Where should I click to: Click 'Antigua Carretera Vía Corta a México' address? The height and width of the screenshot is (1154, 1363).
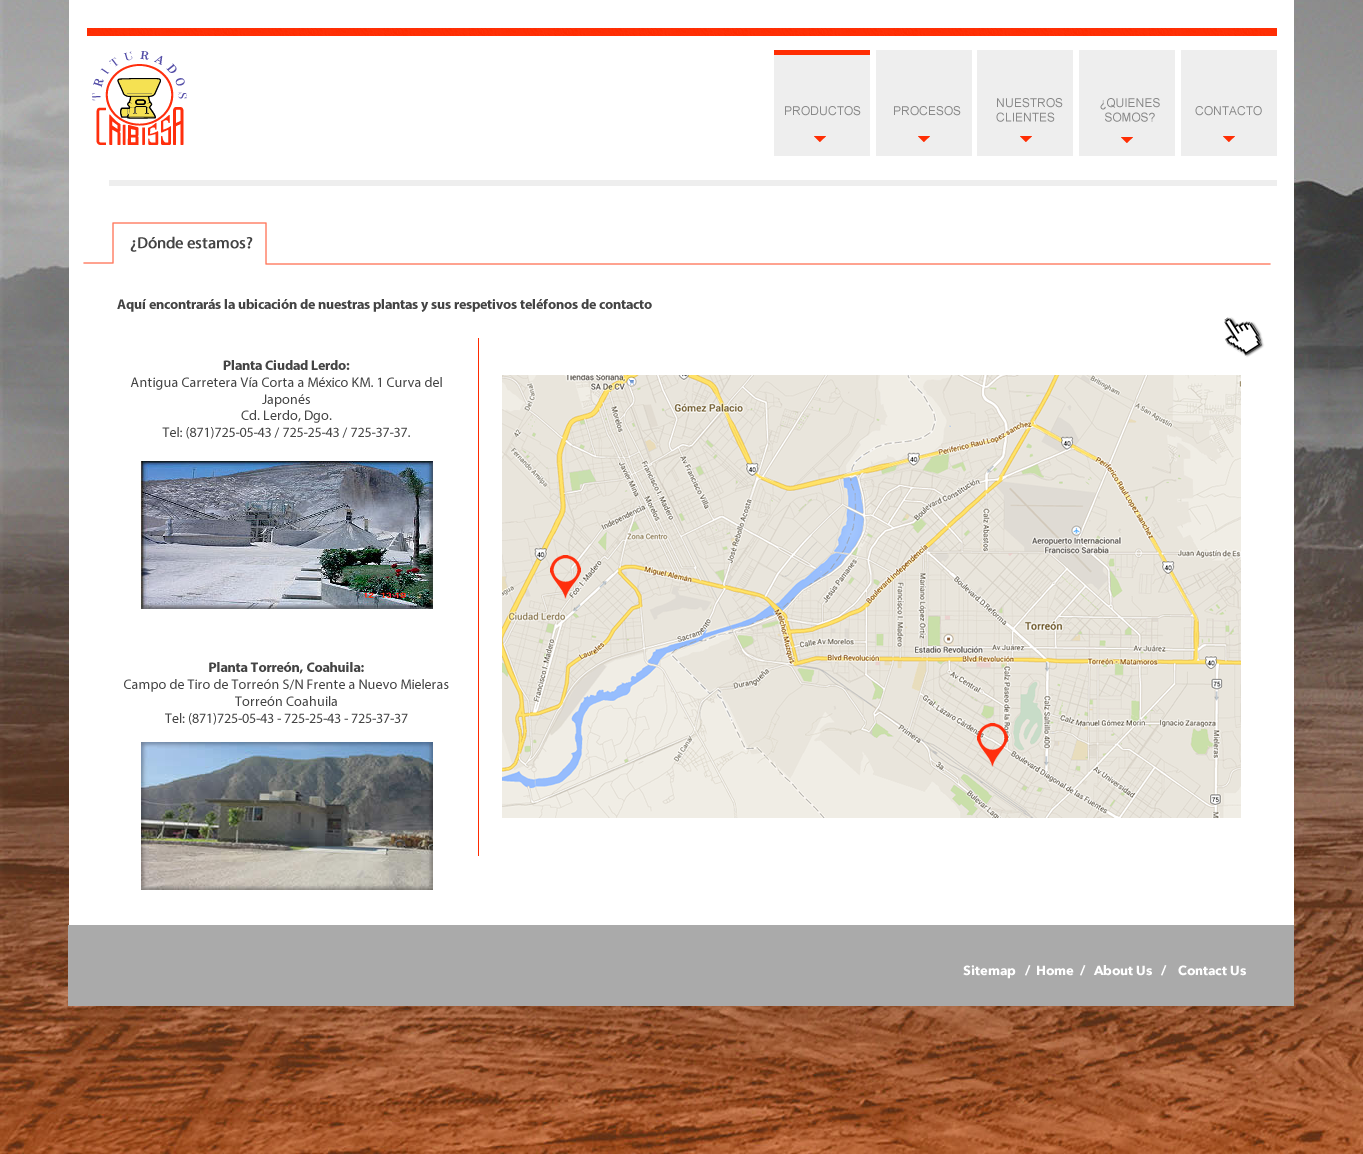[x=286, y=390]
